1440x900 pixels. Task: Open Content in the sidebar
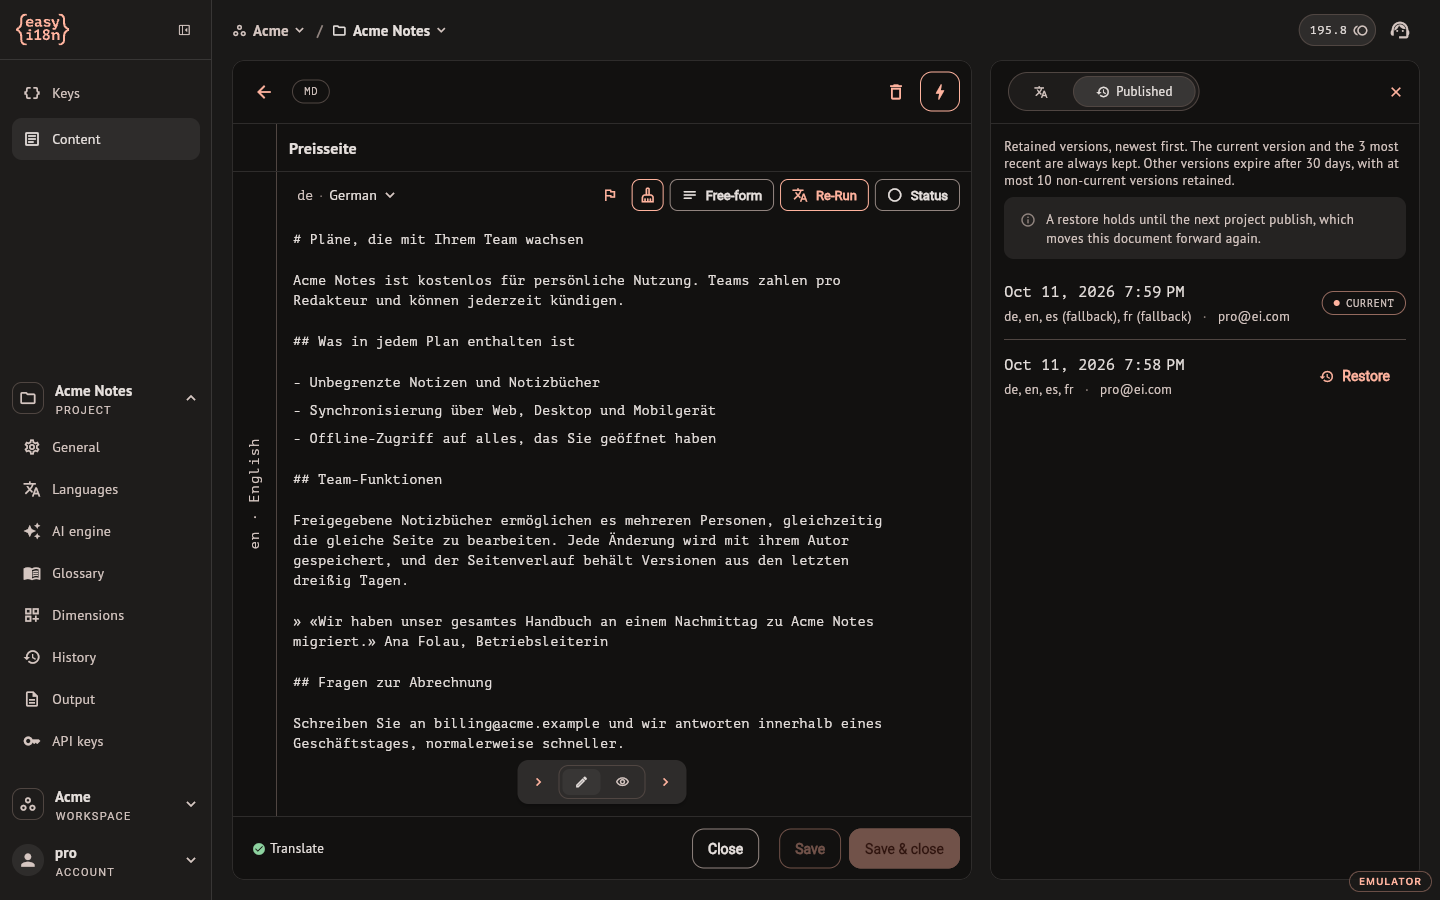click(106, 139)
